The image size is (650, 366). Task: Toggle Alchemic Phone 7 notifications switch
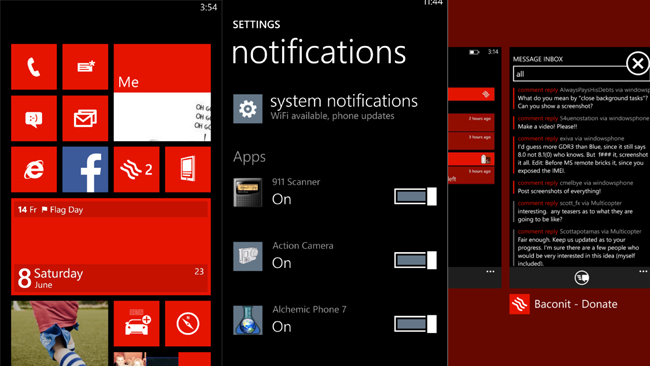tap(415, 324)
